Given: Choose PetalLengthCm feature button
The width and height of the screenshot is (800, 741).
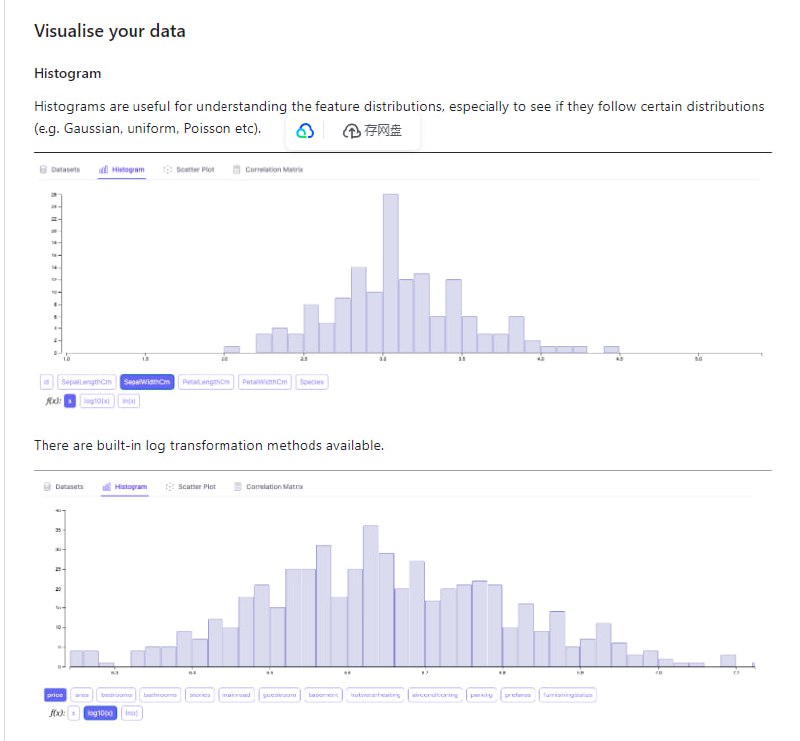Looking at the screenshot, I should (x=206, y=382).
